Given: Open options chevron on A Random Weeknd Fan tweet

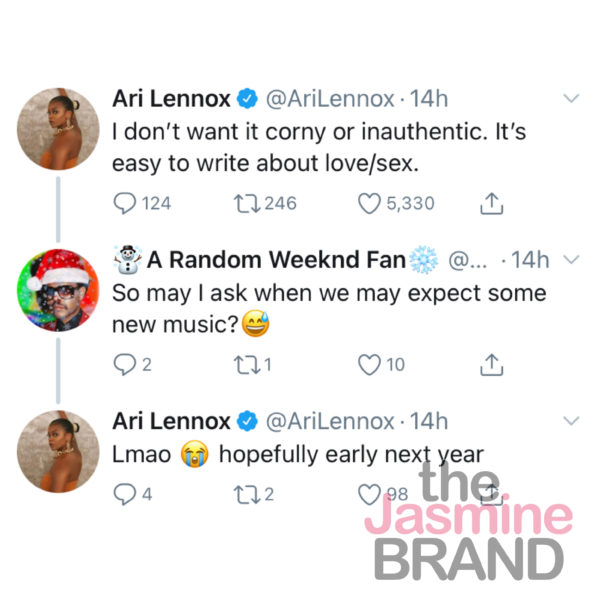Looking at the screenshot, I should (x=571, y=260).
